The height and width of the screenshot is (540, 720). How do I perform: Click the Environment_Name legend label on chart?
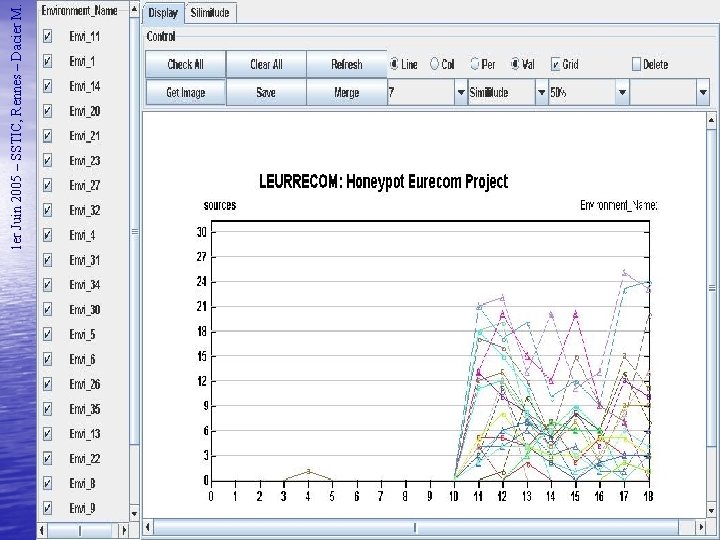pyautogui.click(x=619, y=205)
